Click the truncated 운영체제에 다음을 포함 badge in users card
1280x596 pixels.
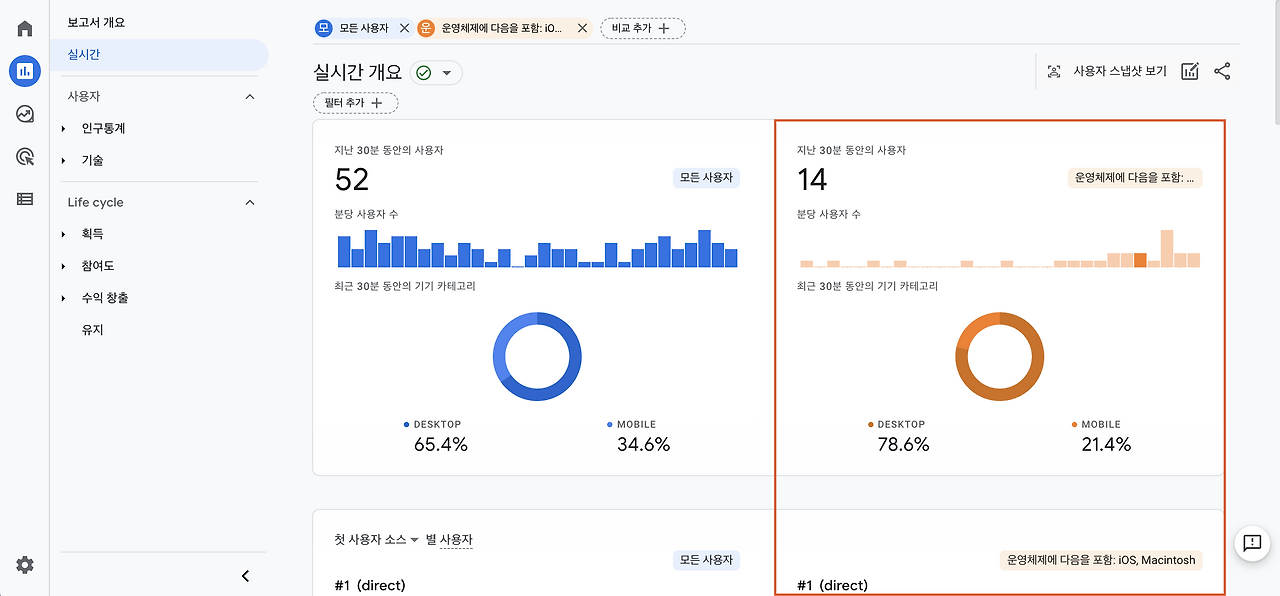coord(1135,178)
